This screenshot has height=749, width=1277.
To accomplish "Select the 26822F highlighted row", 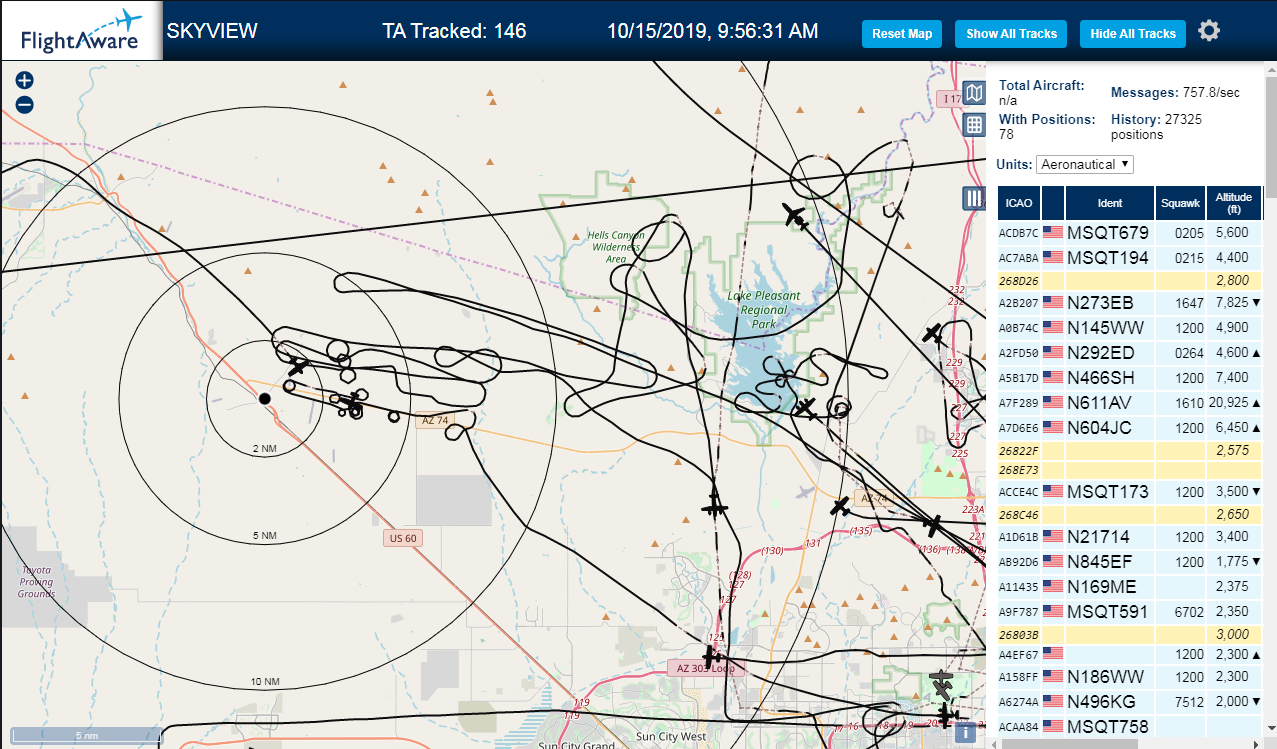I will click(x=1130, y=451).
